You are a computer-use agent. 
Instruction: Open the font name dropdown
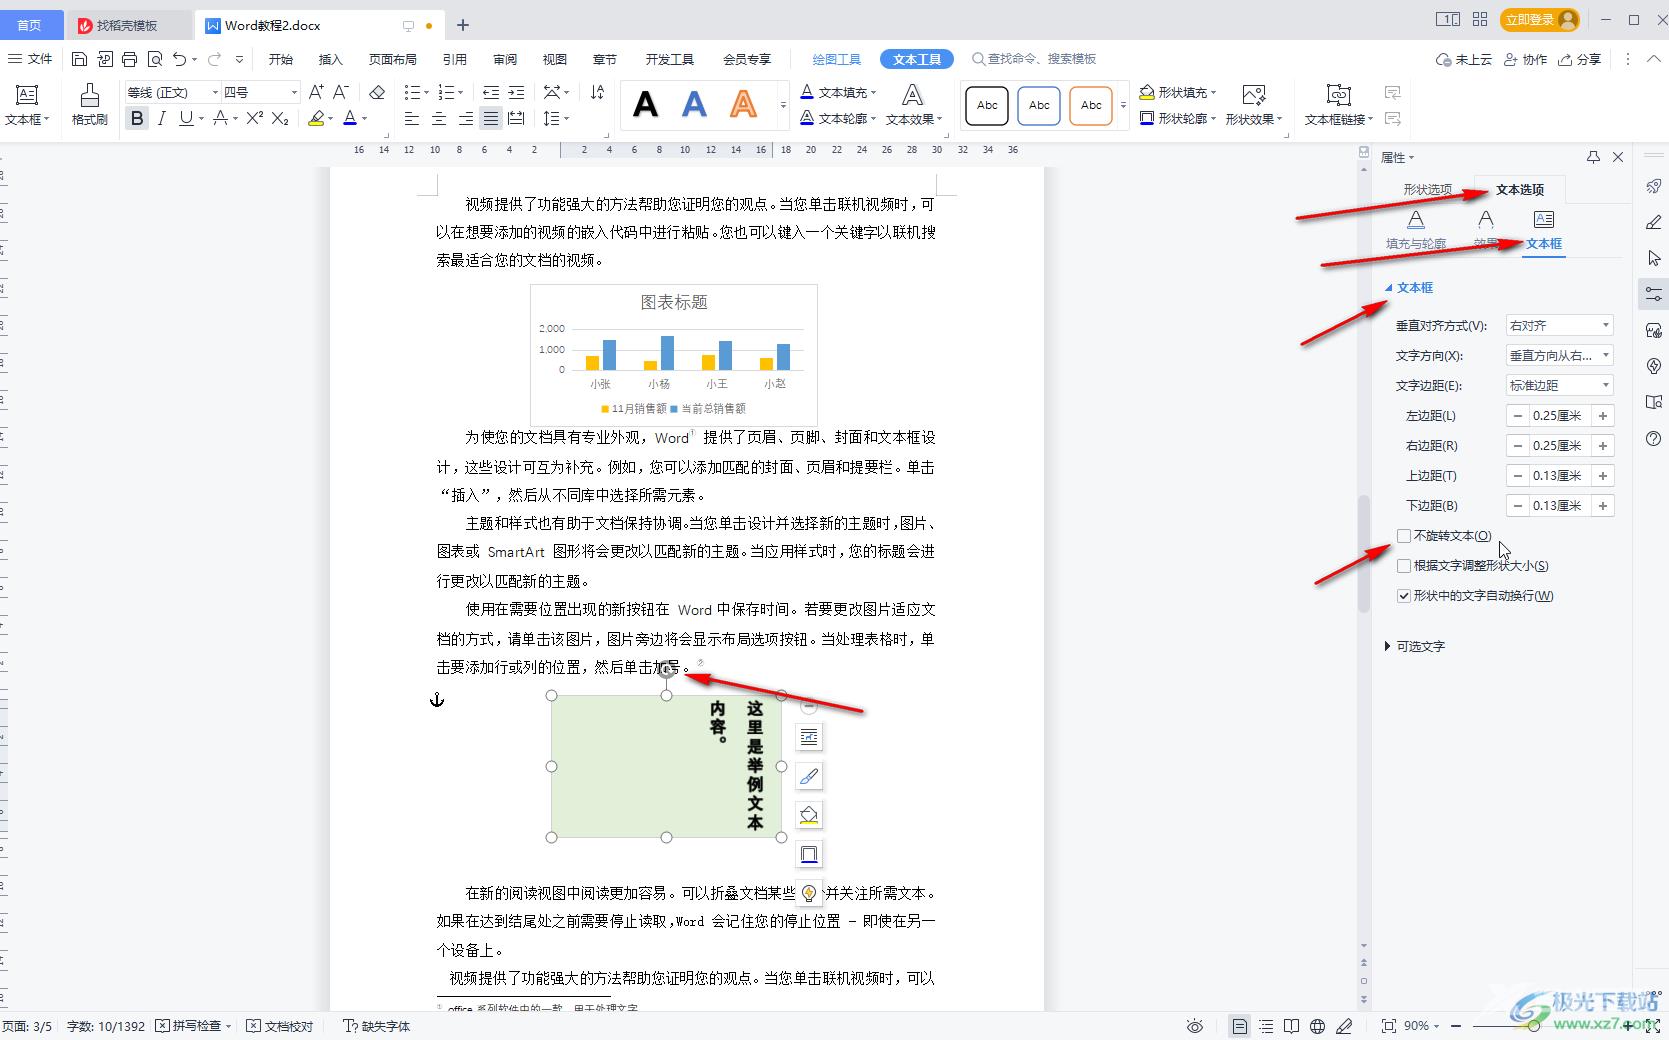pos(214,92)
